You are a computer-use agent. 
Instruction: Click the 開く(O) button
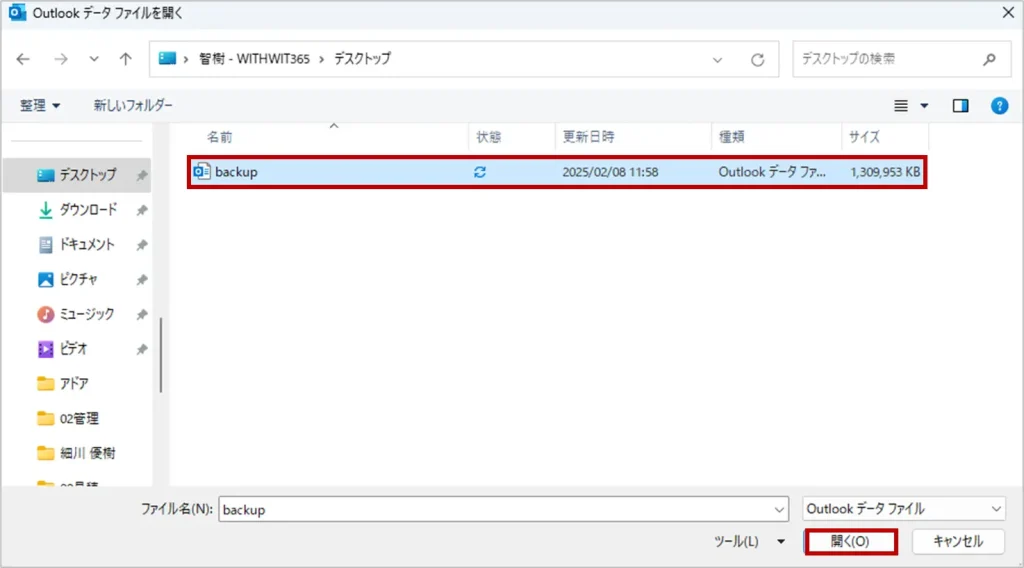coord(850,541)
